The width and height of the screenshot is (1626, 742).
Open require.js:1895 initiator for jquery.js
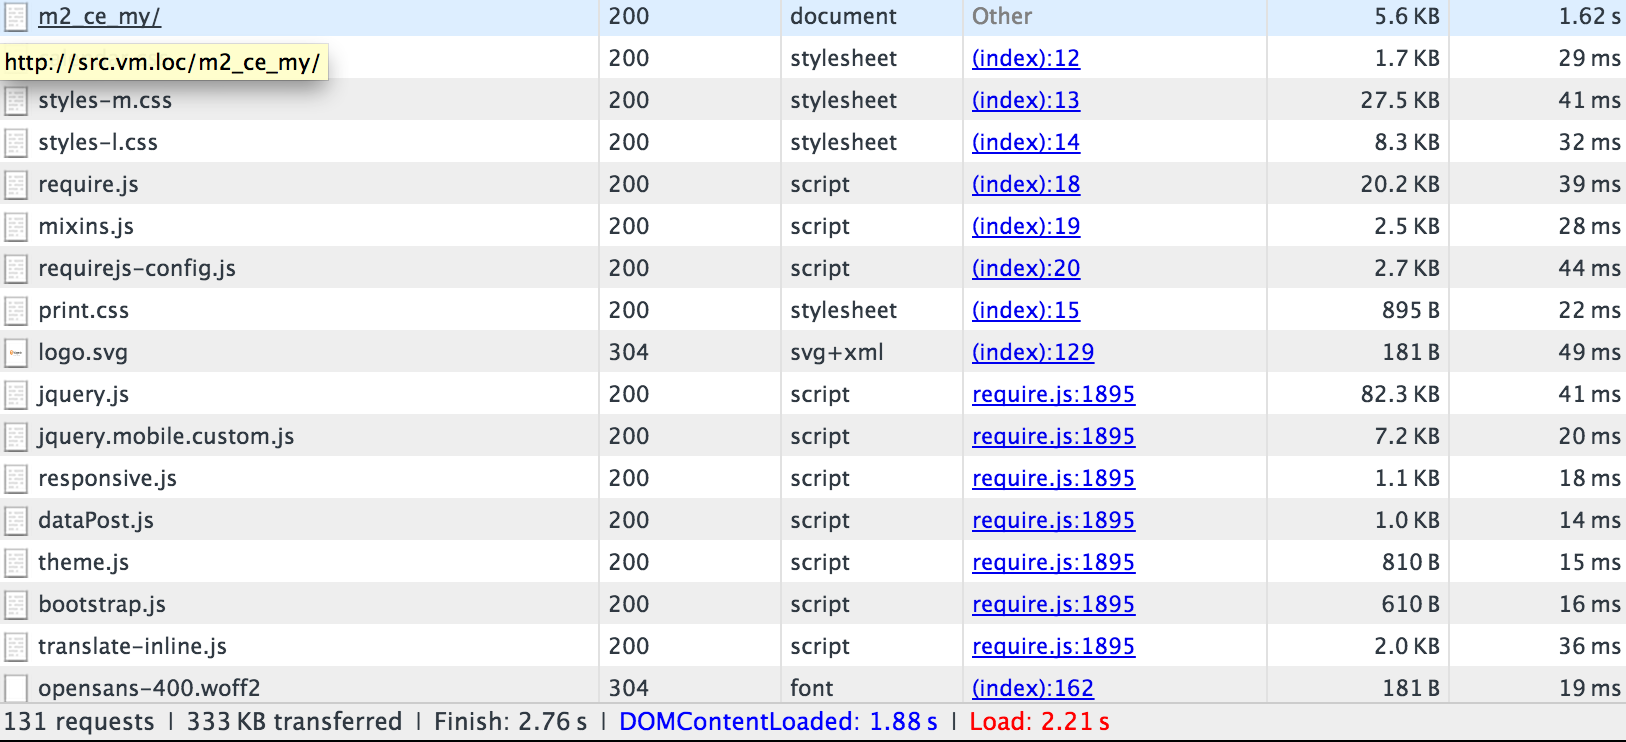(1053, 394)
